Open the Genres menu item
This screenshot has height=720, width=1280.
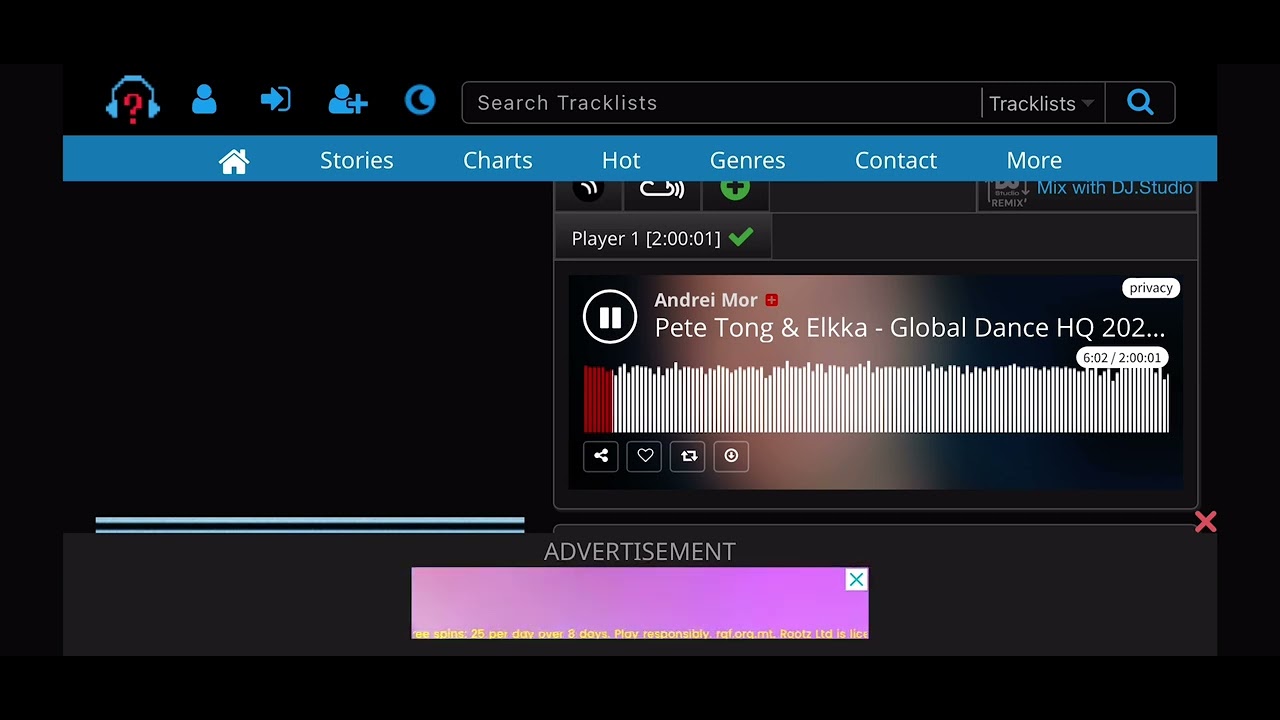[x=747, y=160]
